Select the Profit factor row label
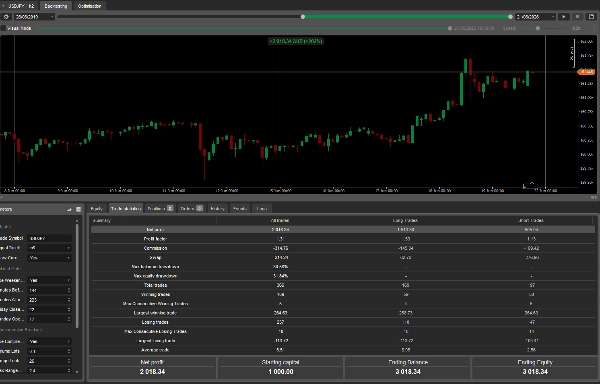 (x=155, y=239)
